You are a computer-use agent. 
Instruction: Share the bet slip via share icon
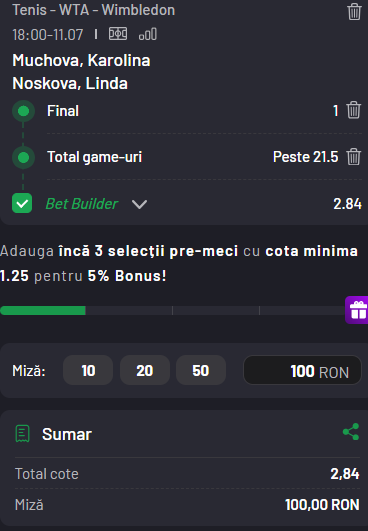(x=351, y=431)
